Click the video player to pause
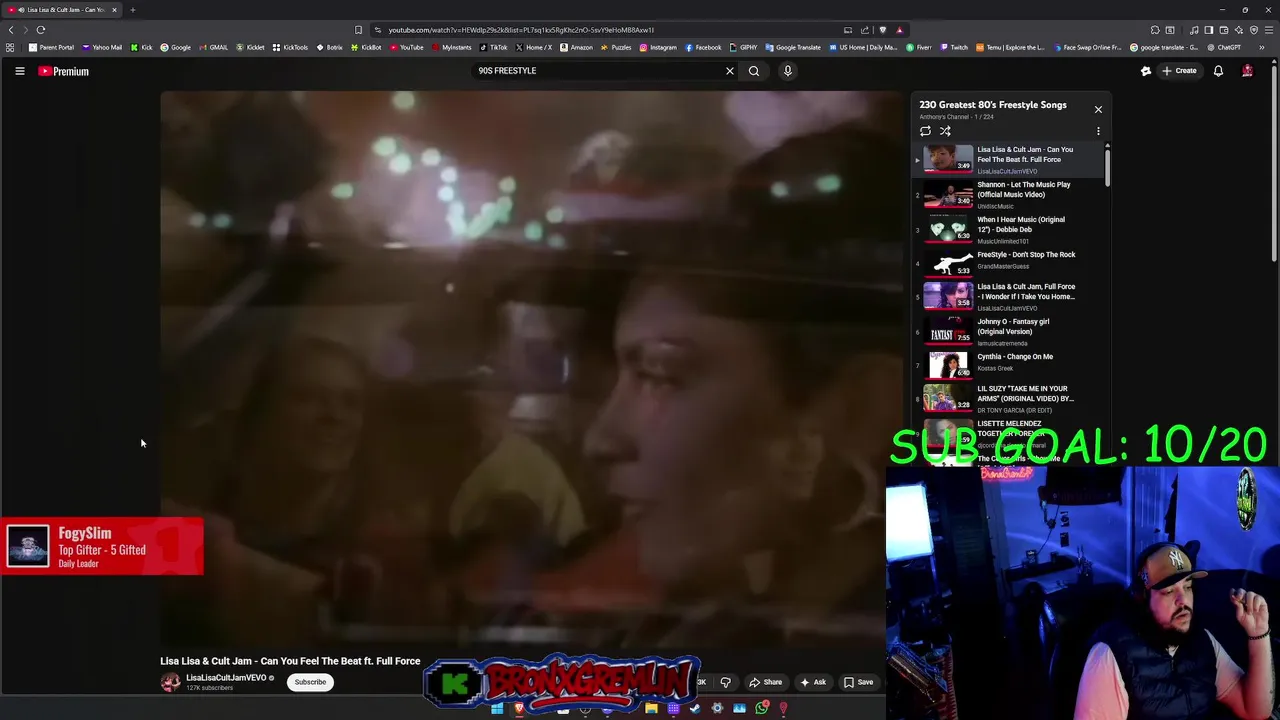The width and height of the screenshot is (1280, 720). (531, 370)
